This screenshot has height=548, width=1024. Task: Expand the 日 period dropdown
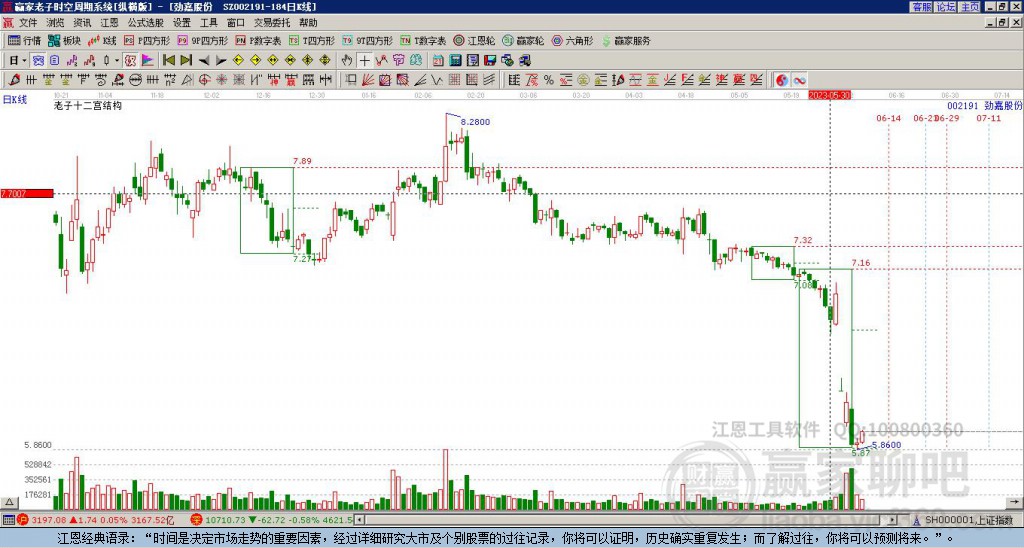[24, 61]
